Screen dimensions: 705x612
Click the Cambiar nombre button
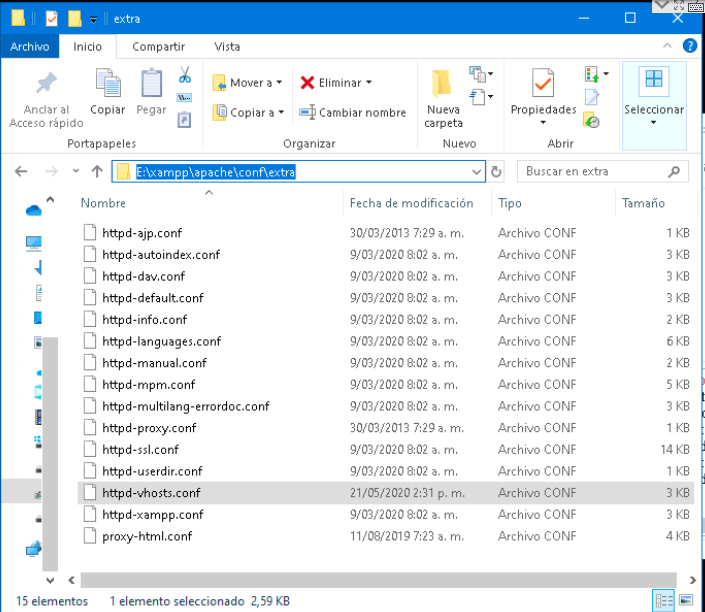(352, 112)
